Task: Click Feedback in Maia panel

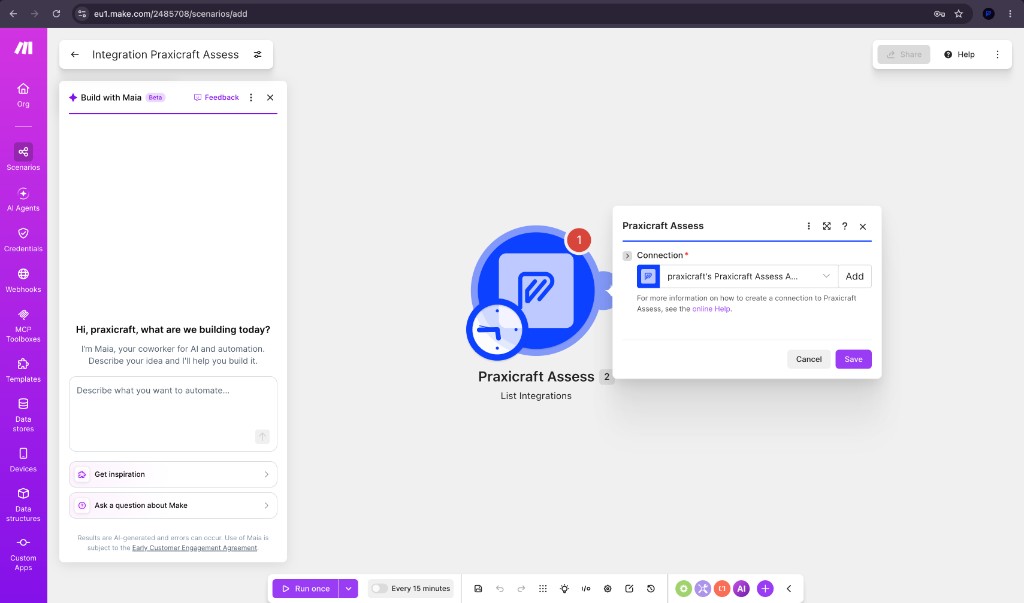Action: [x=216, y=97]
